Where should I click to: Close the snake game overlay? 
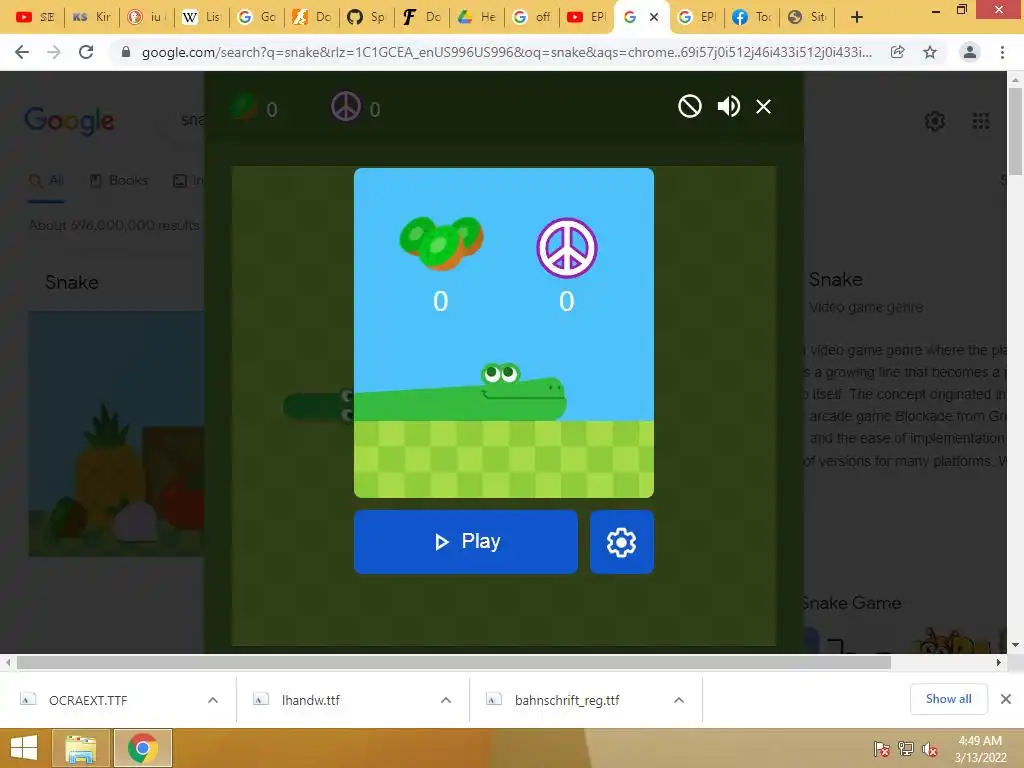[763, 106]
